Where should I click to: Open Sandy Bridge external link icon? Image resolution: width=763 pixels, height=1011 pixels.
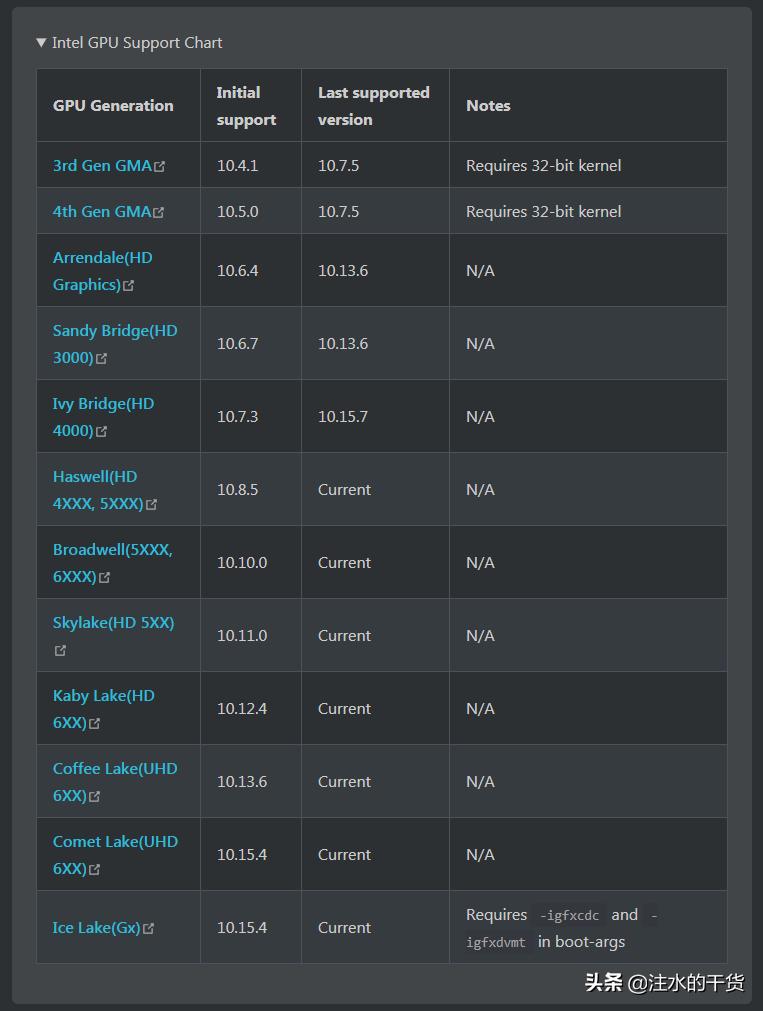point(105,356)
